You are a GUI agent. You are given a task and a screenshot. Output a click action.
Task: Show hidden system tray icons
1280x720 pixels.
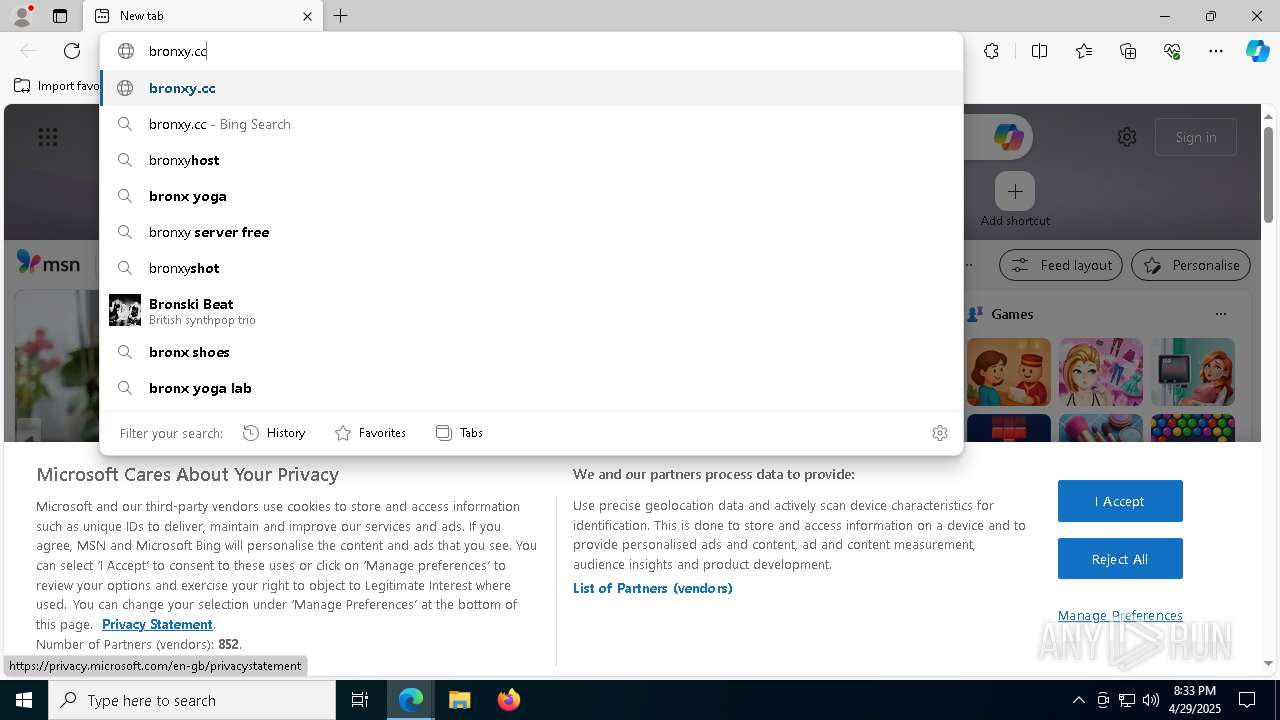pos(1078,700)
